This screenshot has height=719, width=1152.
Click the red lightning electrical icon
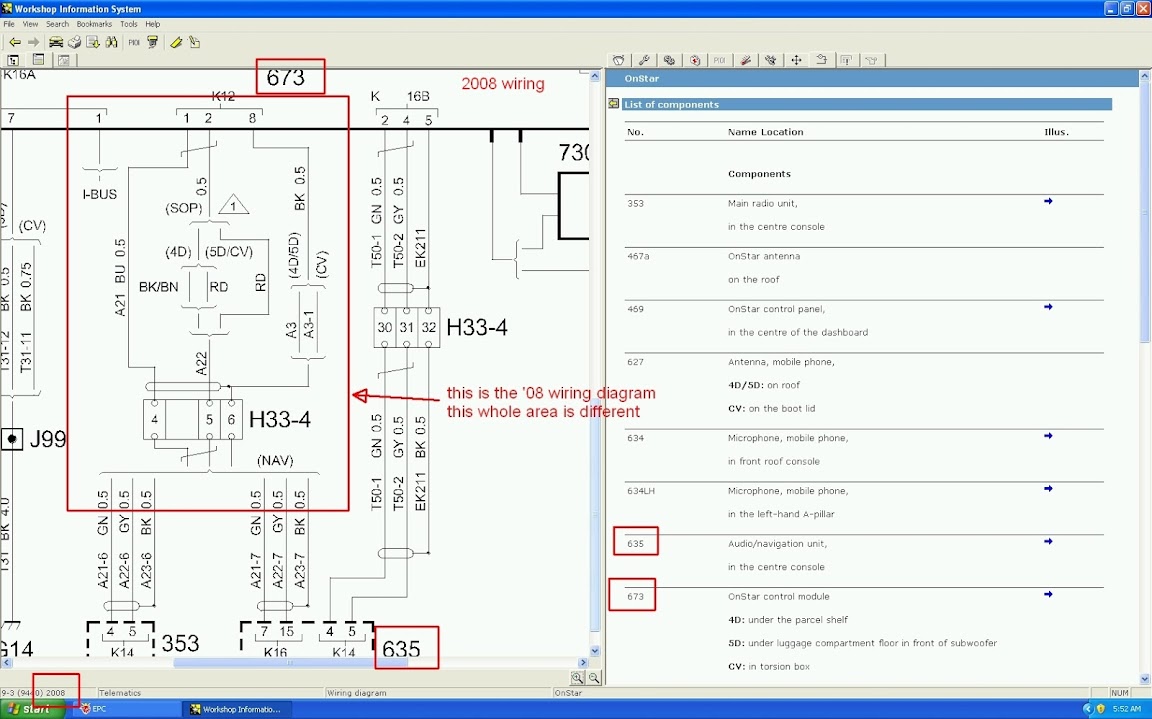point(694,60)
